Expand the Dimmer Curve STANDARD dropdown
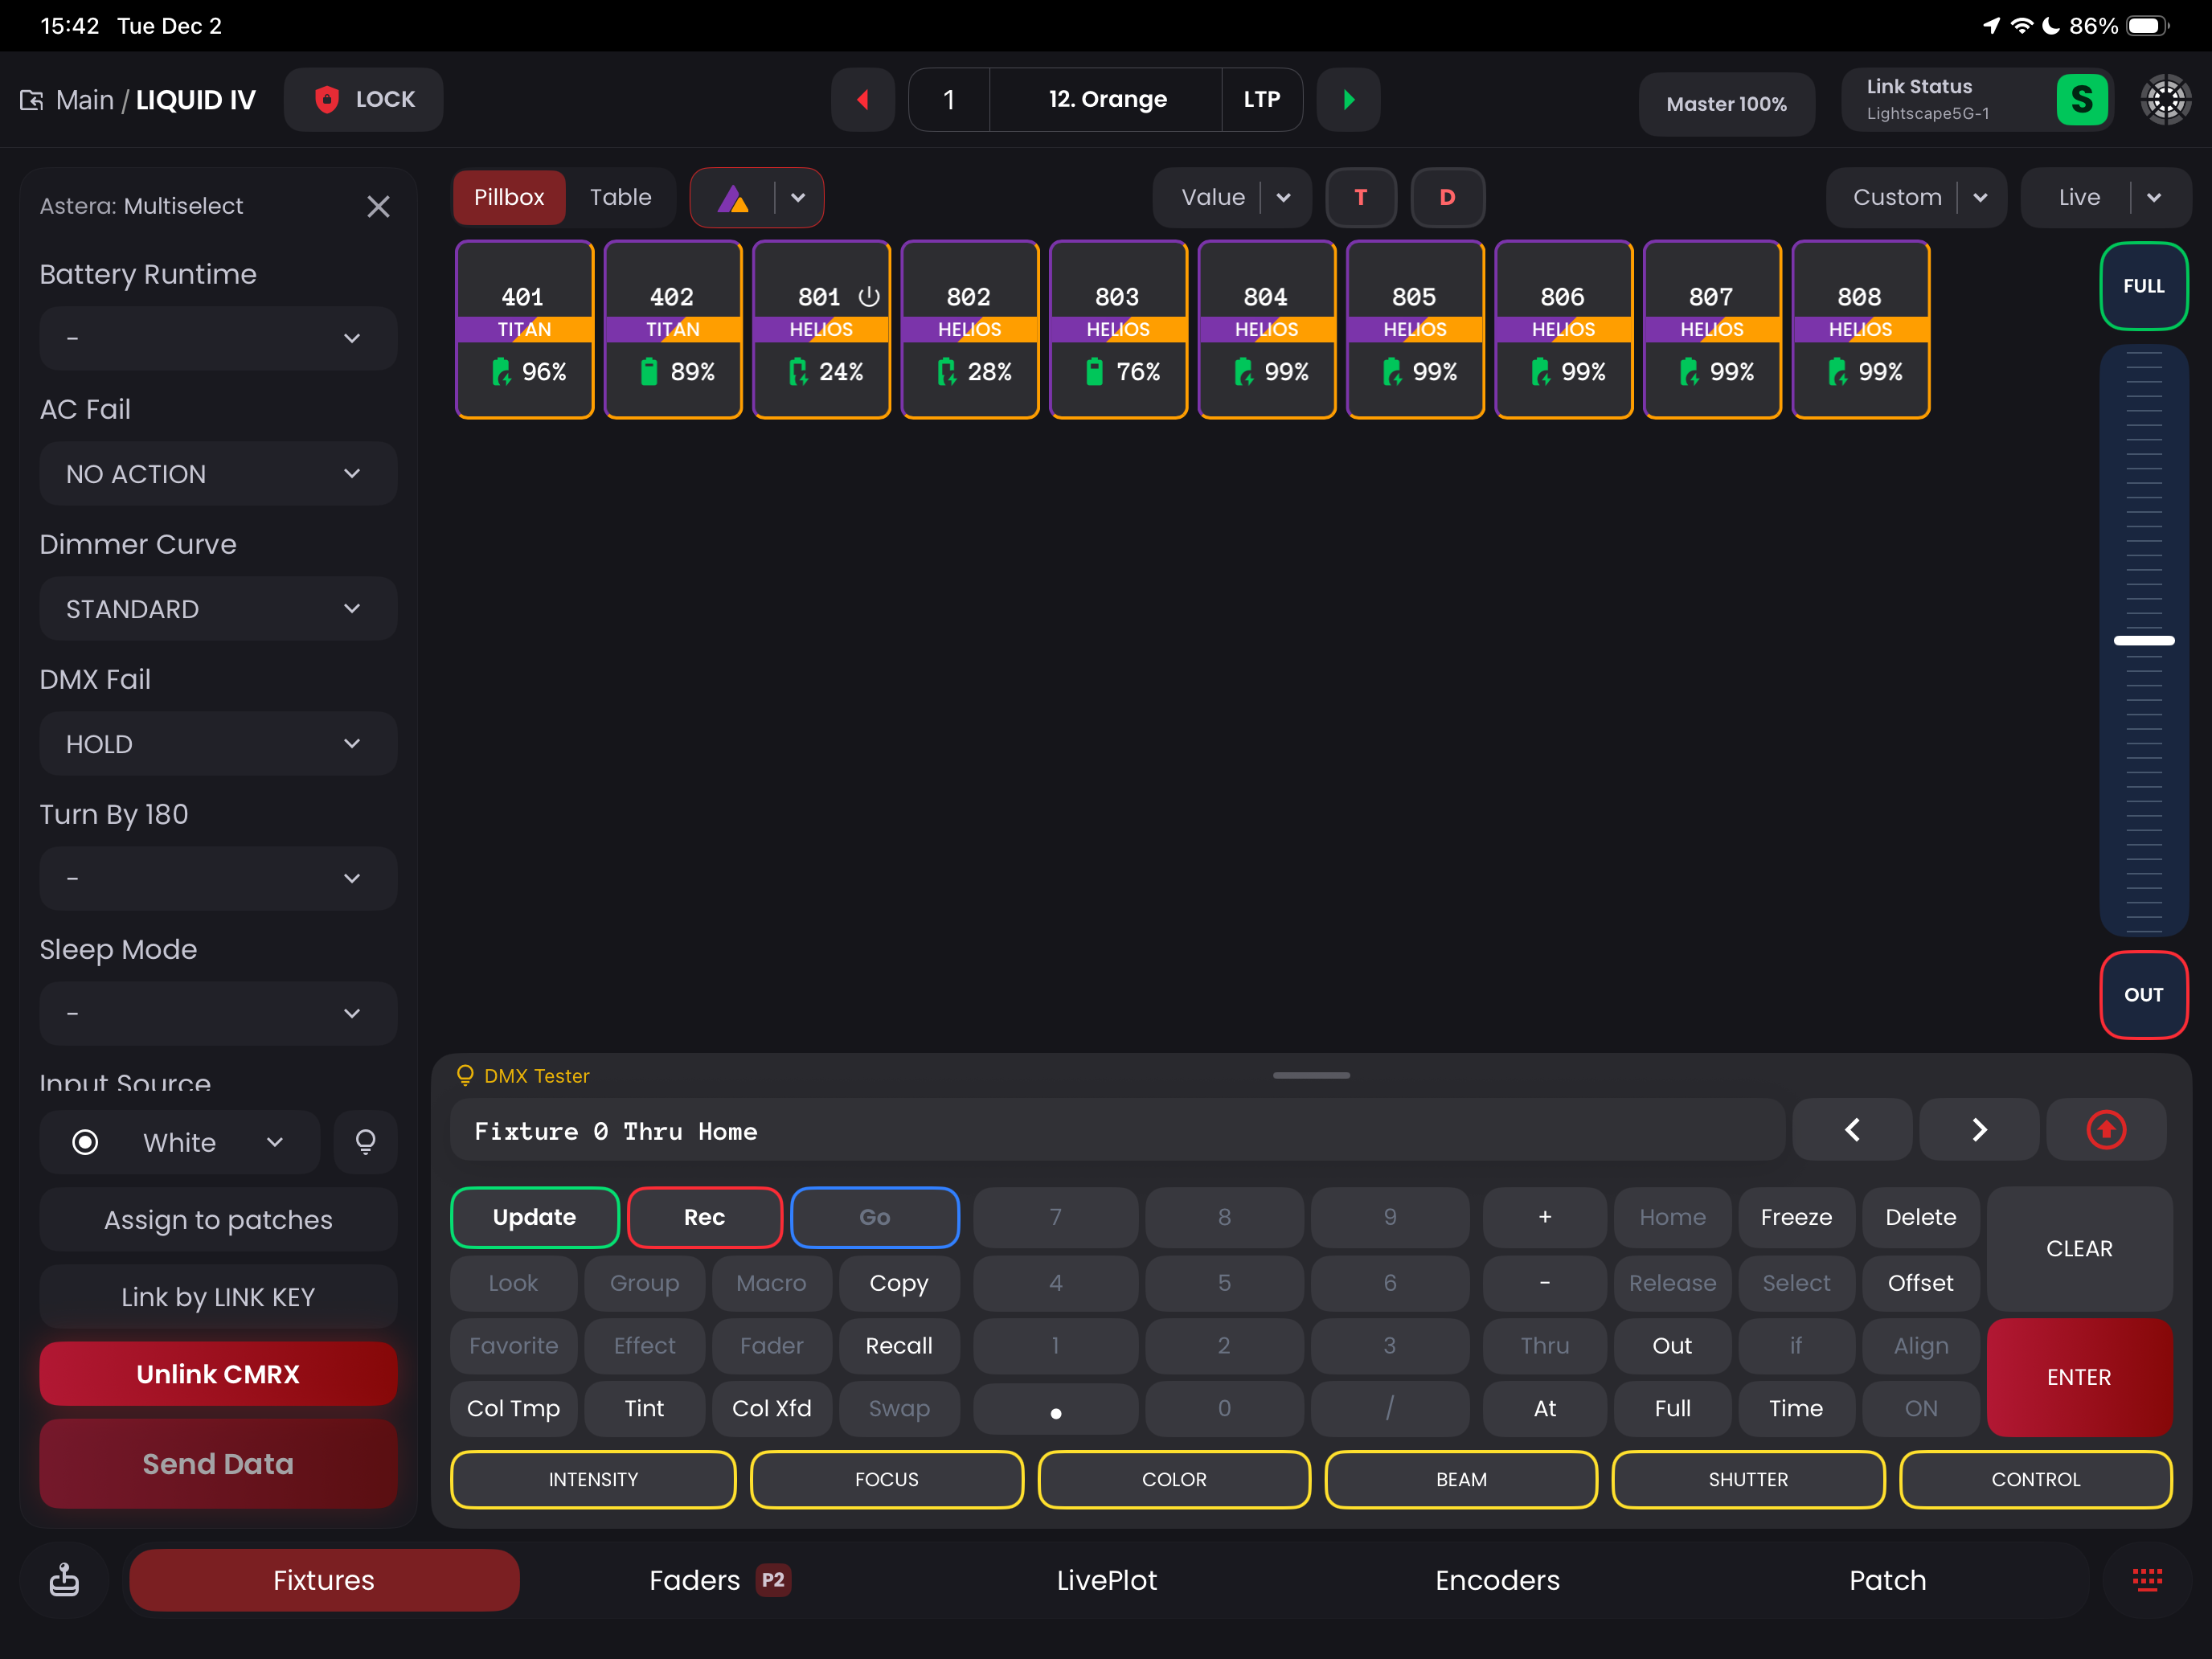Image resolution: width=2212 pixels, height=1659 pixels. 218,609
